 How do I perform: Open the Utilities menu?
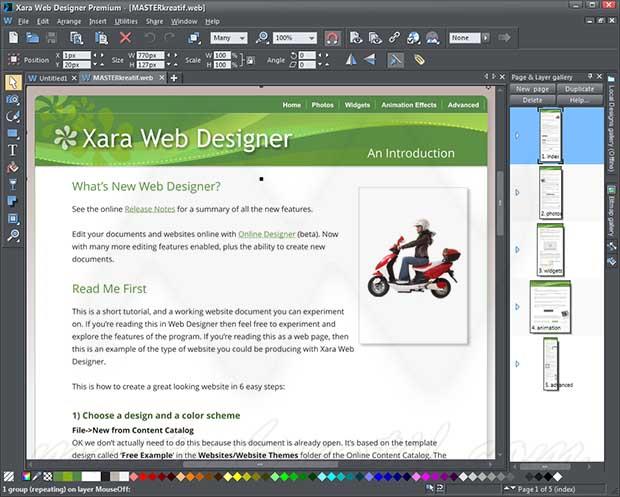[x=126, y=21]
